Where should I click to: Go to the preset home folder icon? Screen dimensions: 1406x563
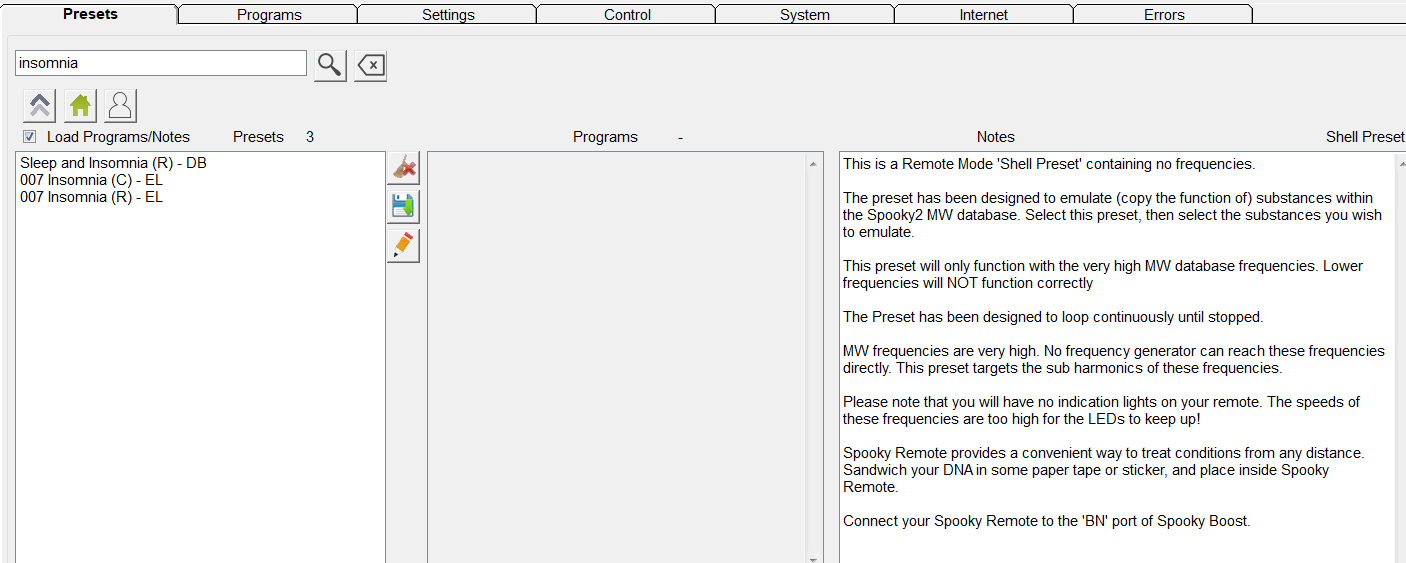tap(80, 105)
